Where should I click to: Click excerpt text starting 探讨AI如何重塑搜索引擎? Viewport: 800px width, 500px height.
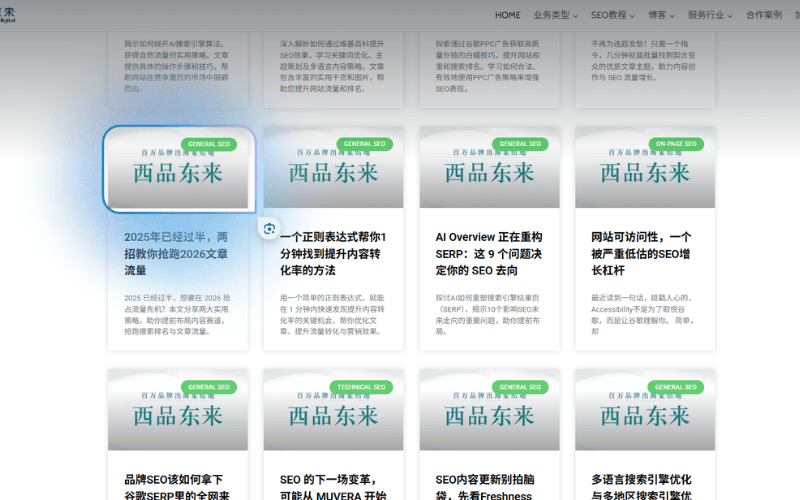(487, 314)
